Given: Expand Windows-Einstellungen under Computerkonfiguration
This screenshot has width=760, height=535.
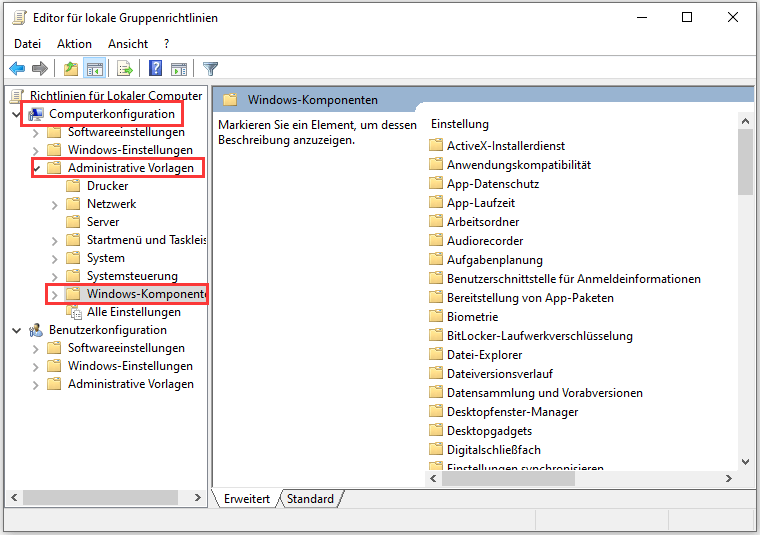Looking at the screenshot, I should click(x=35, y=150).
